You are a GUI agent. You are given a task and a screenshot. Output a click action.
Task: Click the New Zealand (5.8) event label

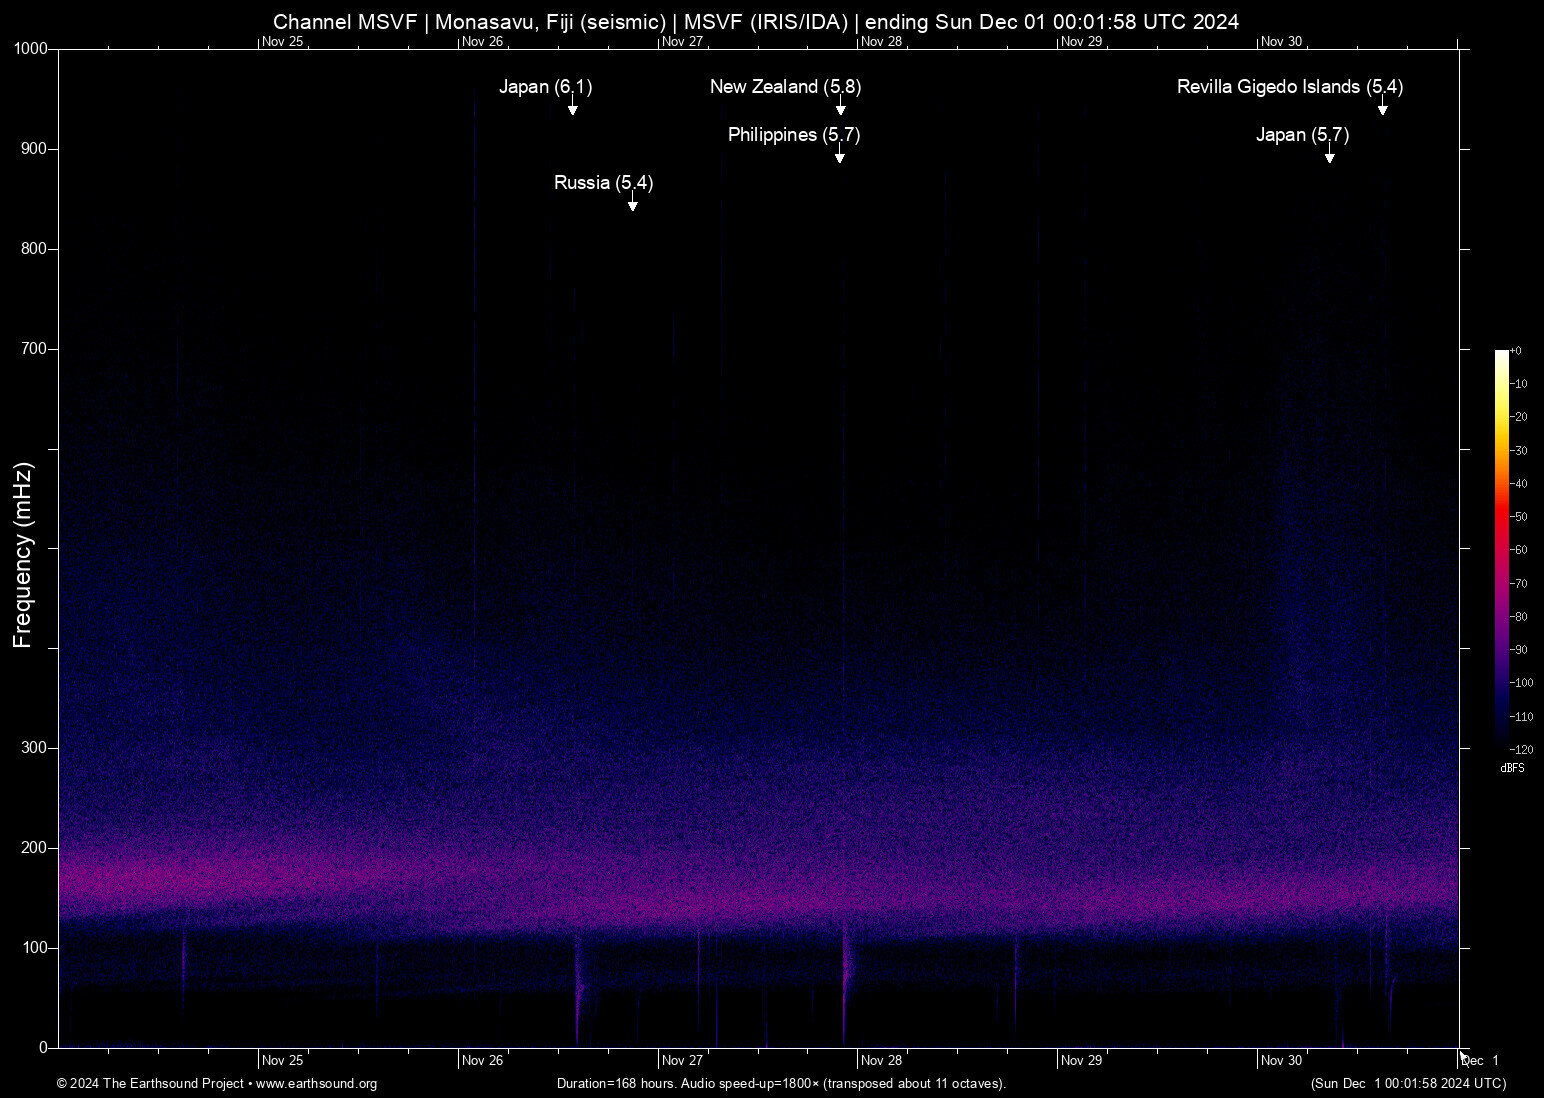tap(786, 87)
